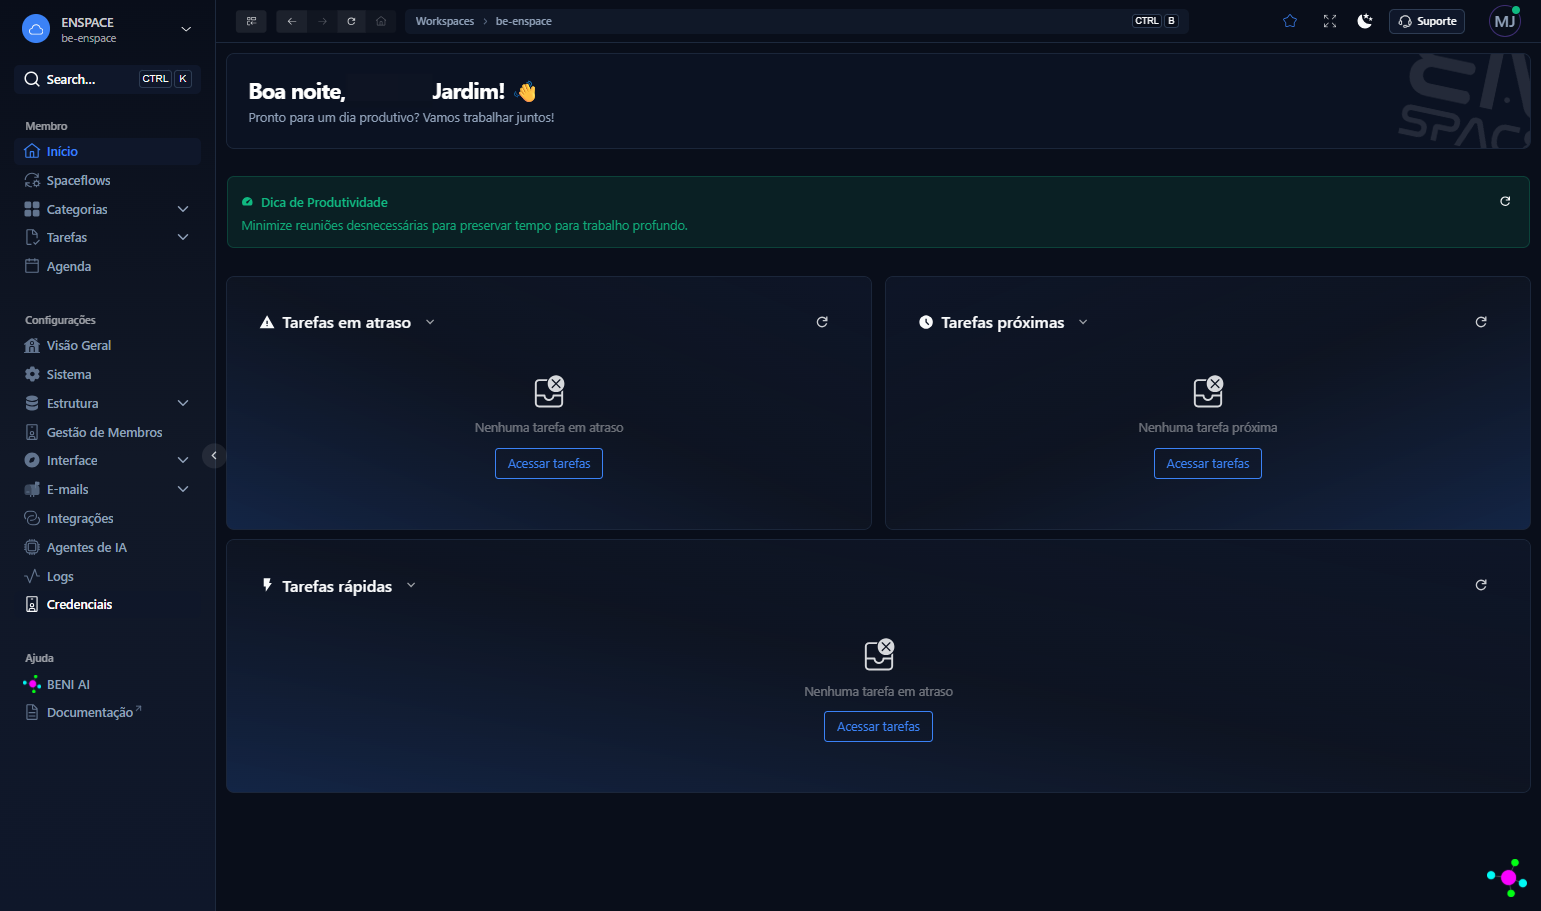1541x911 pixels.
Task: Click Acessar tarefas under Tarefas em atraso
Action: [x=549, y=463]
